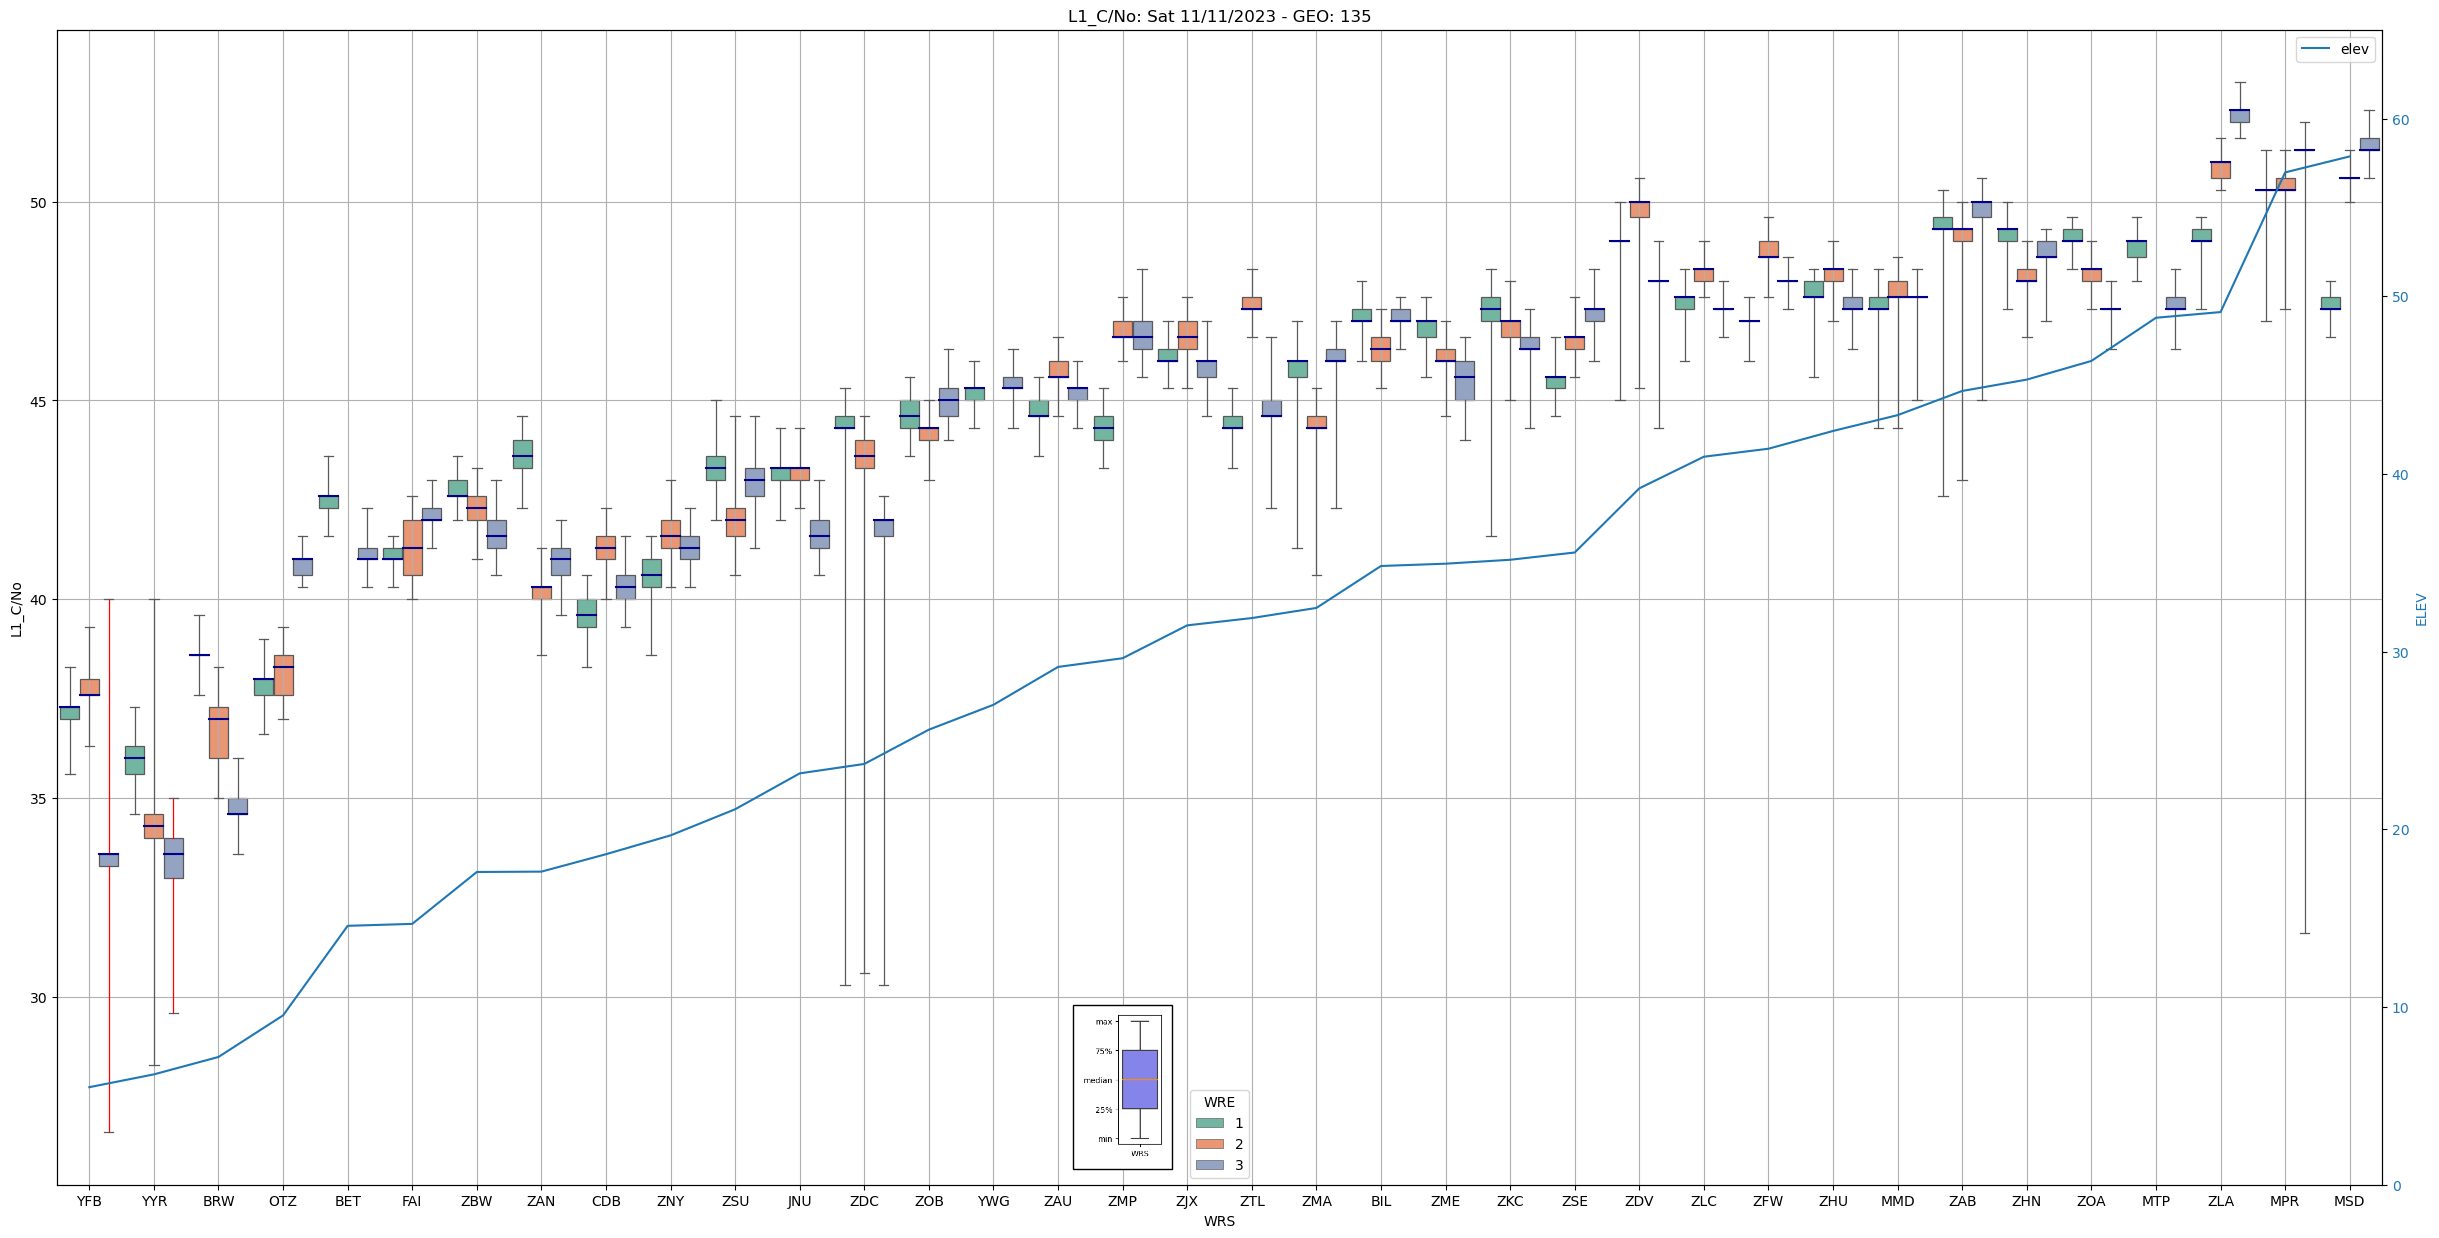
Task: Click the x-axis tick label 'ZSE'
Action: coord(1575,1202)
